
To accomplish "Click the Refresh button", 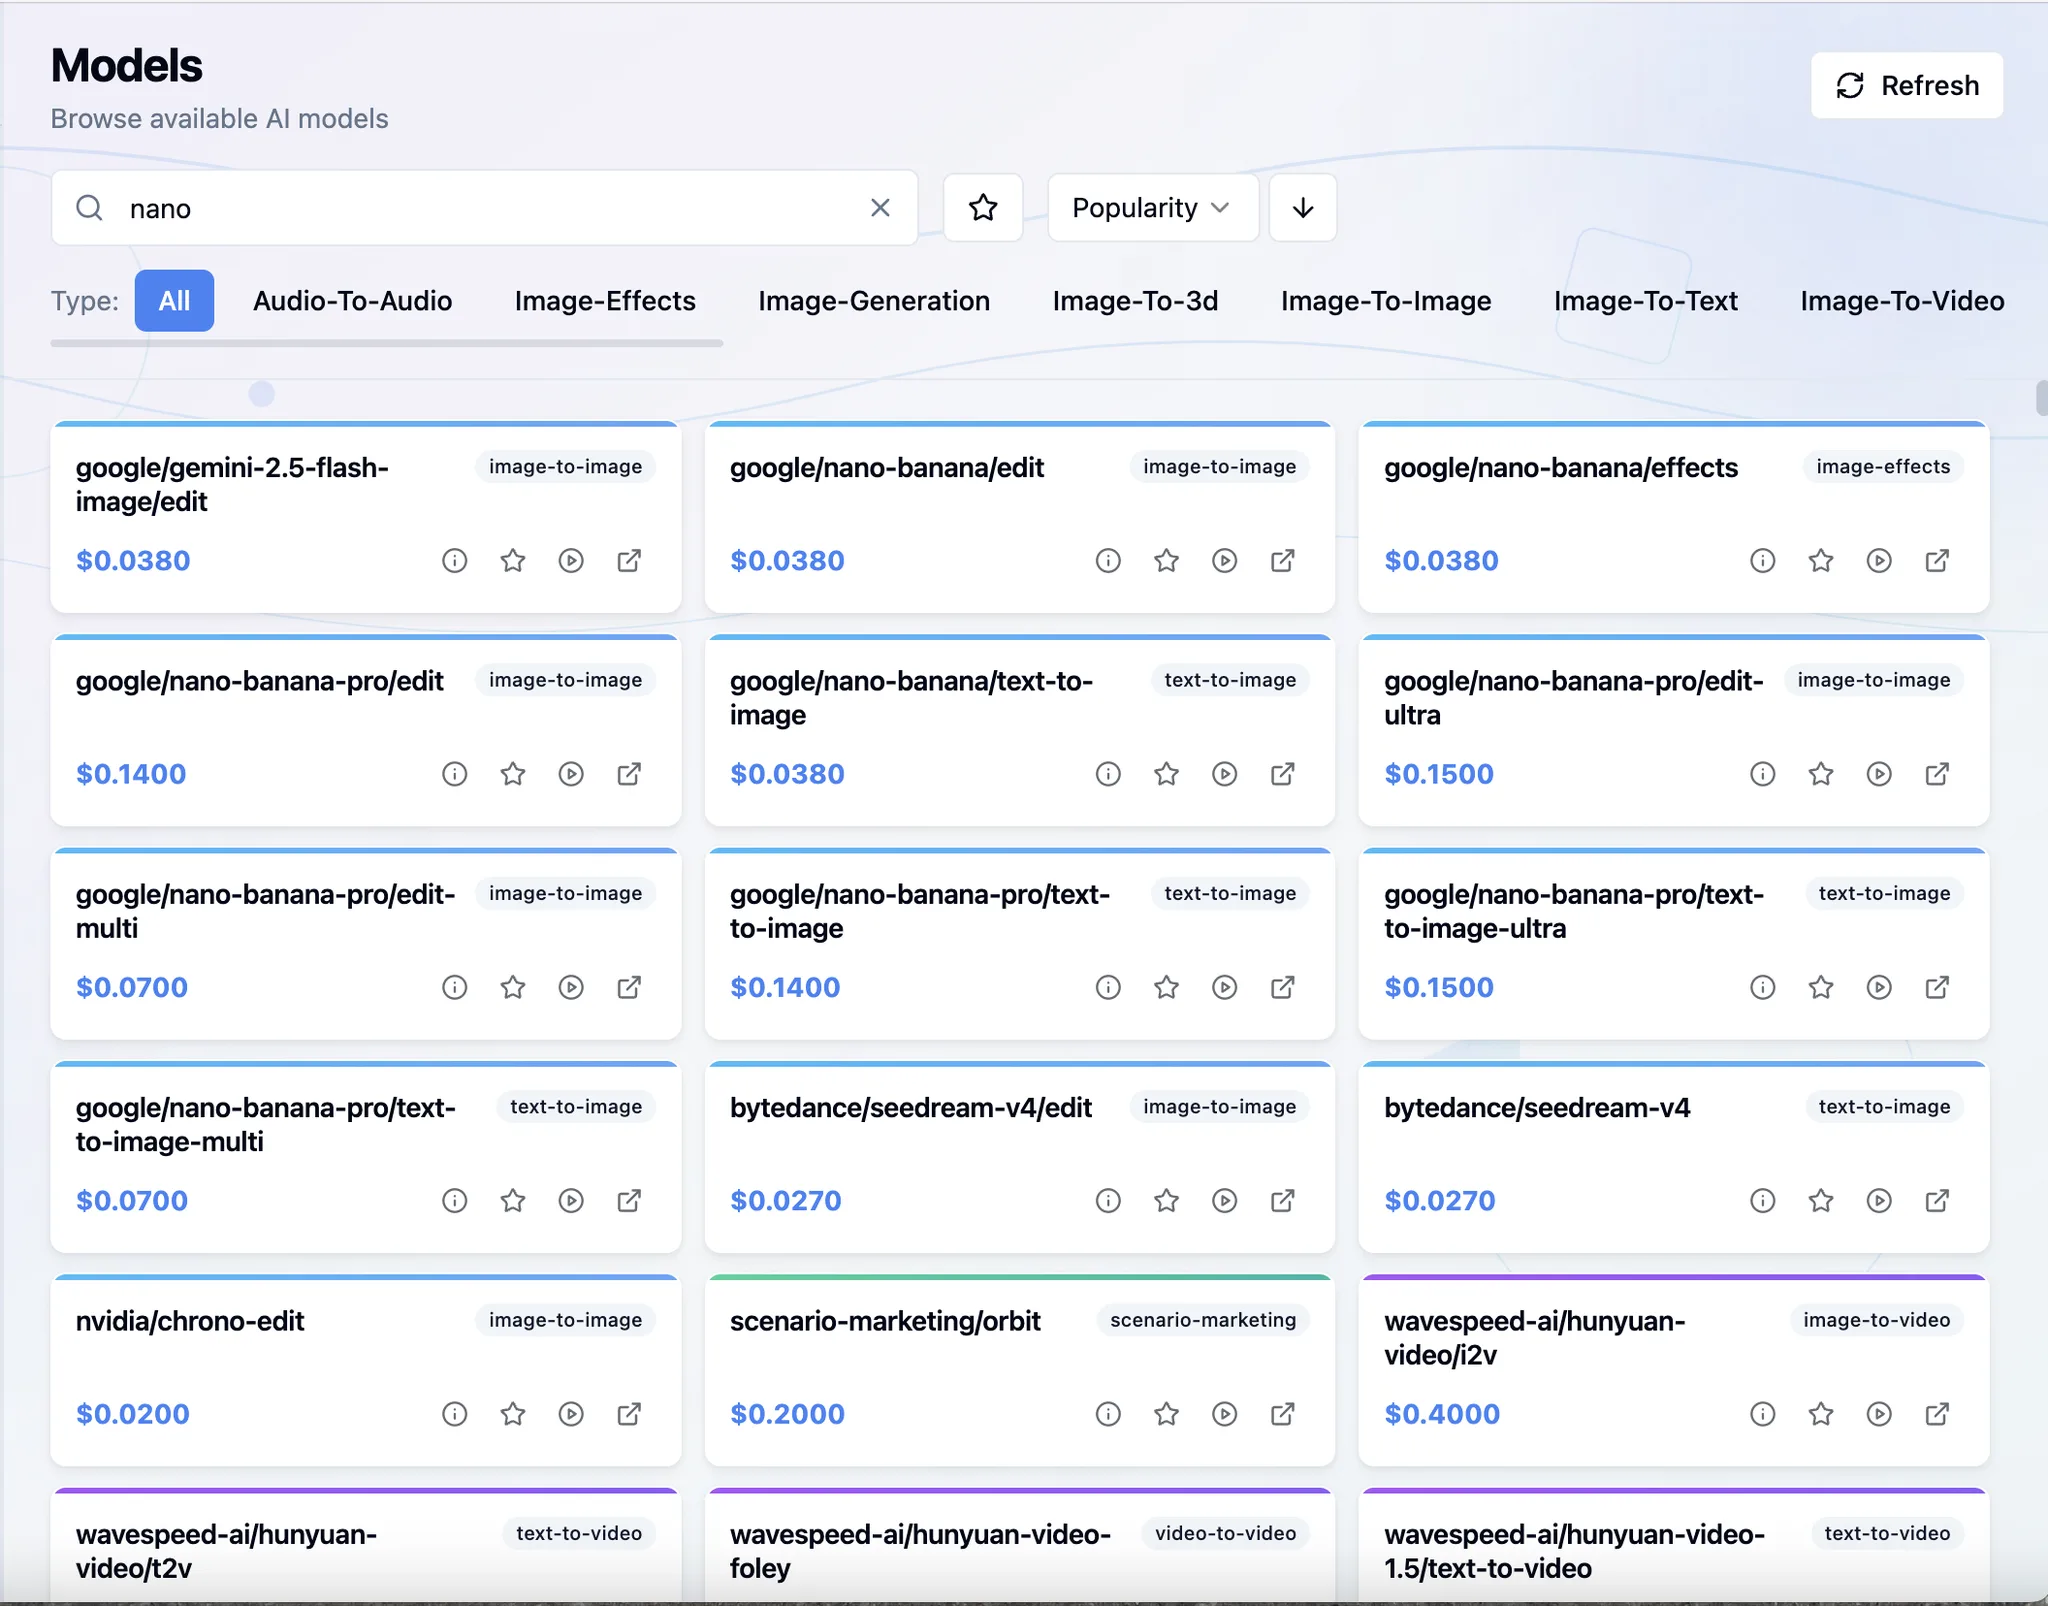I will click(1907, 86).
